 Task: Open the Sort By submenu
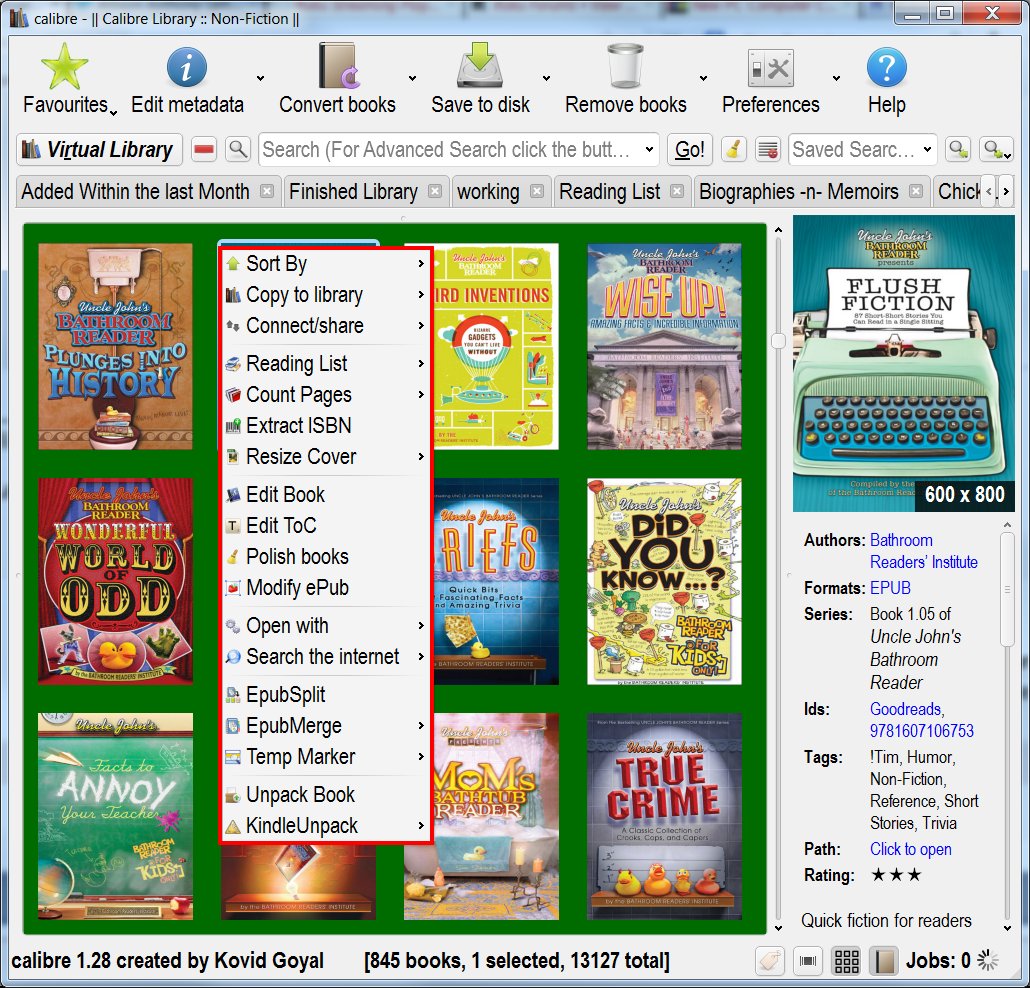pyautogui.click(x=326, y=263)
